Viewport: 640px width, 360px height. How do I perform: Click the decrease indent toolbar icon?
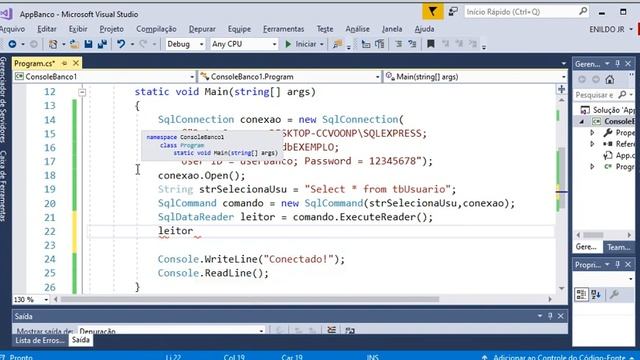coord(366,44)
